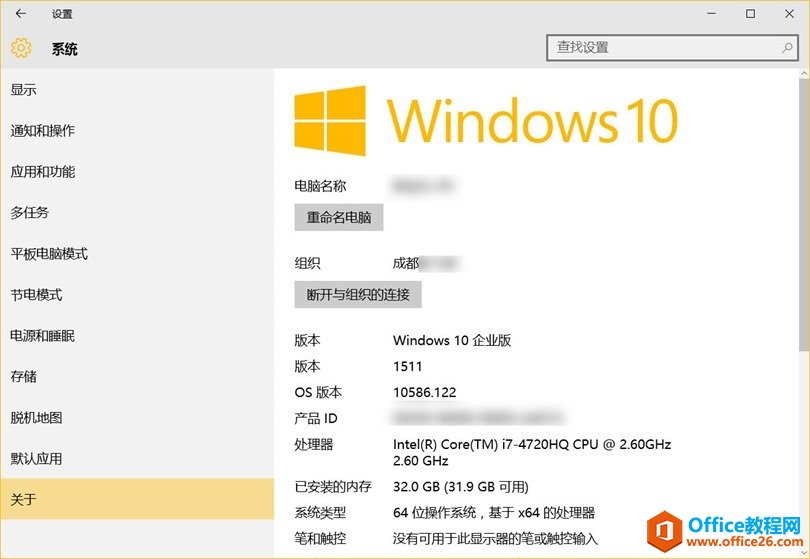Click the Intel Core i7-4720HQ processor text
Image resolution: width=810 pixels, height=559 pixels.
point(532,452)
